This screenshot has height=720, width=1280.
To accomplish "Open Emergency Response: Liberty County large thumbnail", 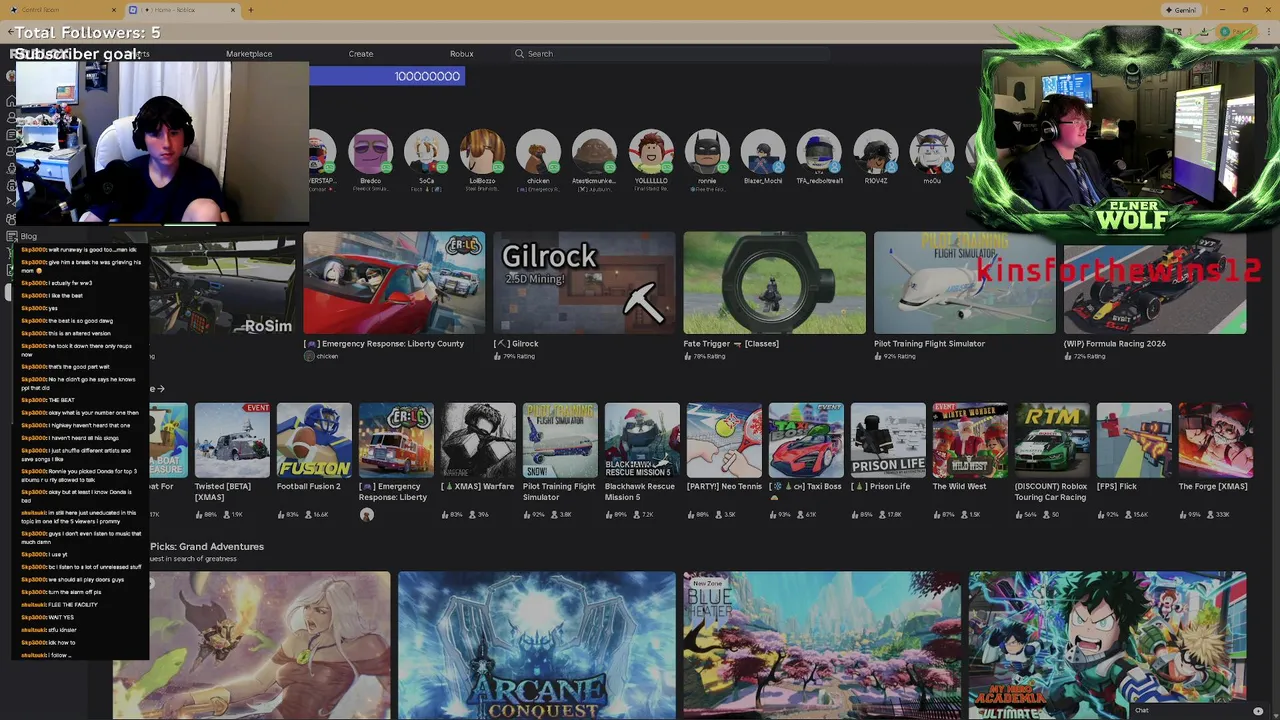I will click(394, 283).
